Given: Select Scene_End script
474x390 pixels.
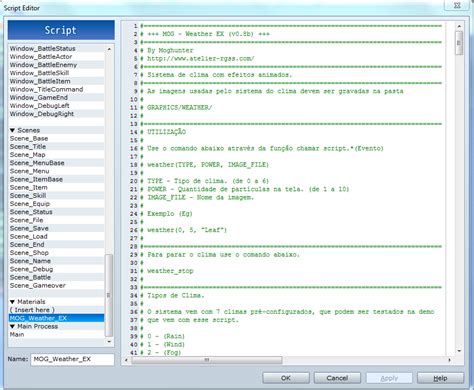Looking at the screenshot, I should [x=57, y=245].
